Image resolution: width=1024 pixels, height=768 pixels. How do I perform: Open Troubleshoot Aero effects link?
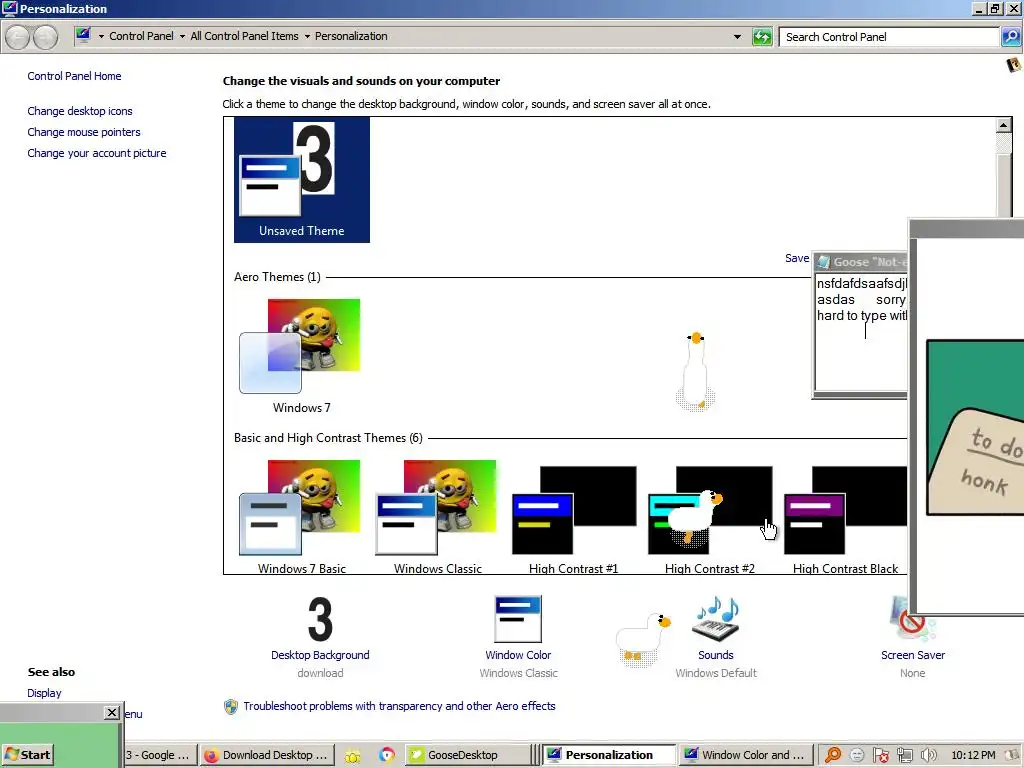click(399, 706)
